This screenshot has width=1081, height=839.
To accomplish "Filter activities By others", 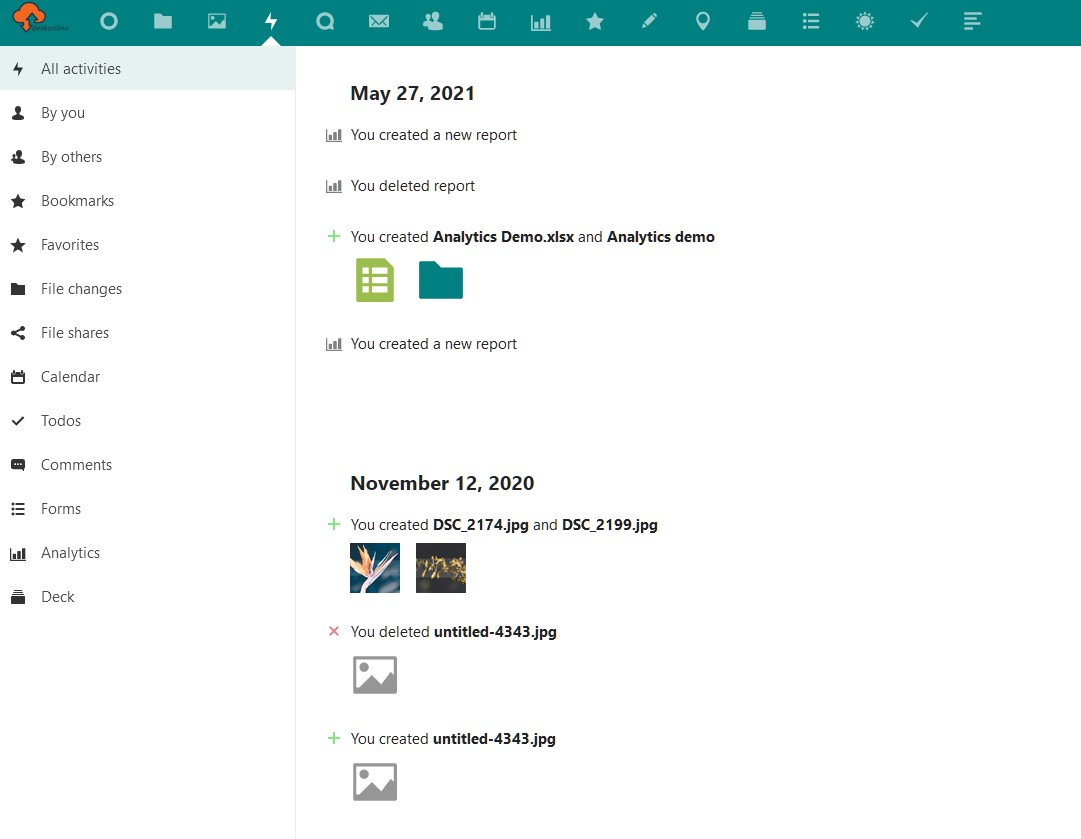I will [148, 156].
